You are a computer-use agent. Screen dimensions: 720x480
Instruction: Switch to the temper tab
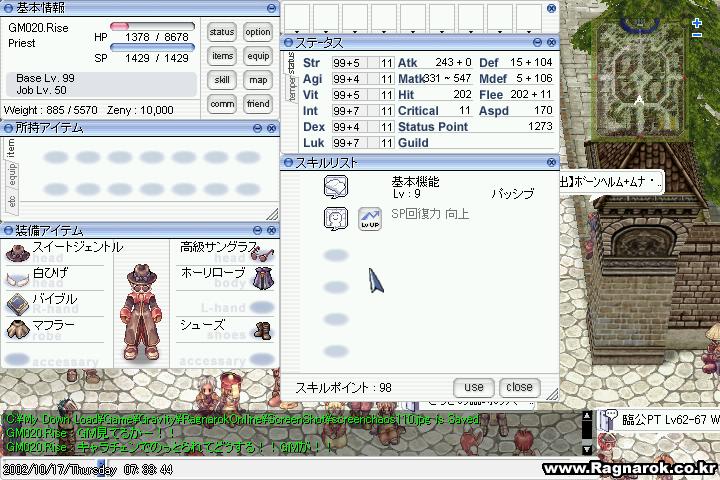(x=291, y=89)
